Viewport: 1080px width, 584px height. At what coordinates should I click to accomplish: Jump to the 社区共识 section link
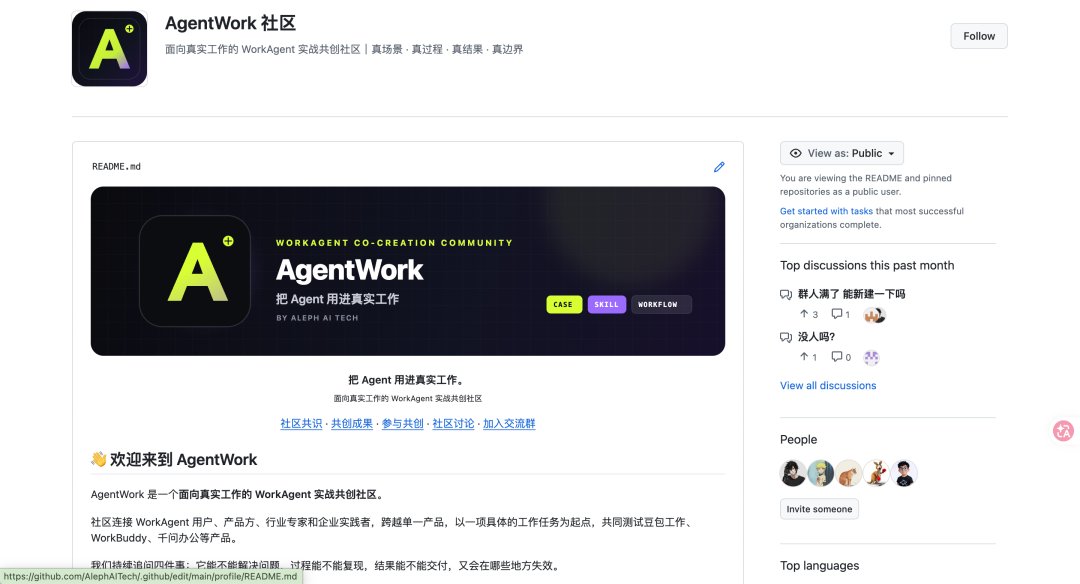point(301,424)
